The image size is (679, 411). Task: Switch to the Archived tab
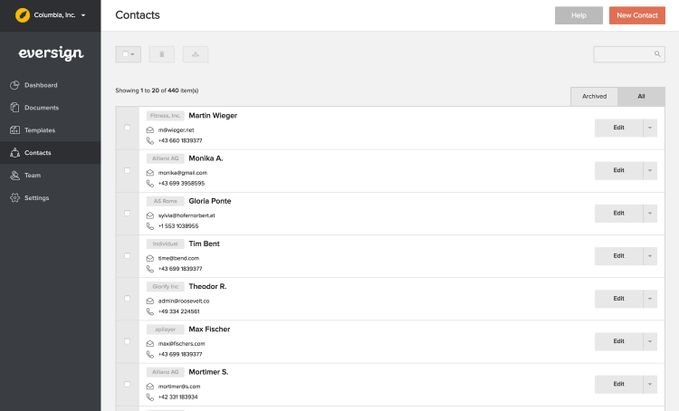pyautogui.click(x=594, y=97)
